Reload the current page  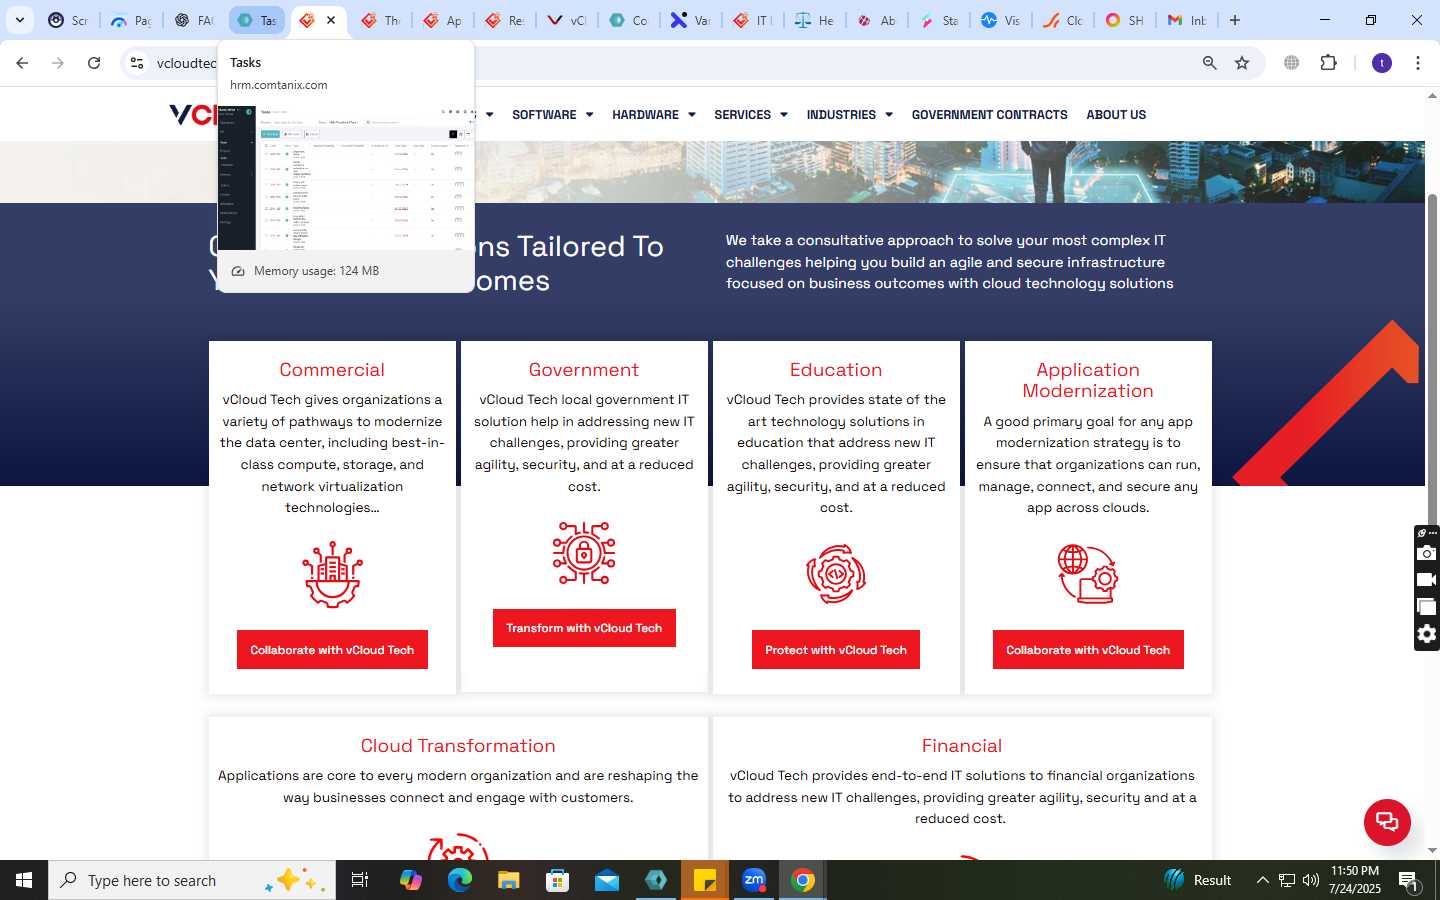(94, 63)
